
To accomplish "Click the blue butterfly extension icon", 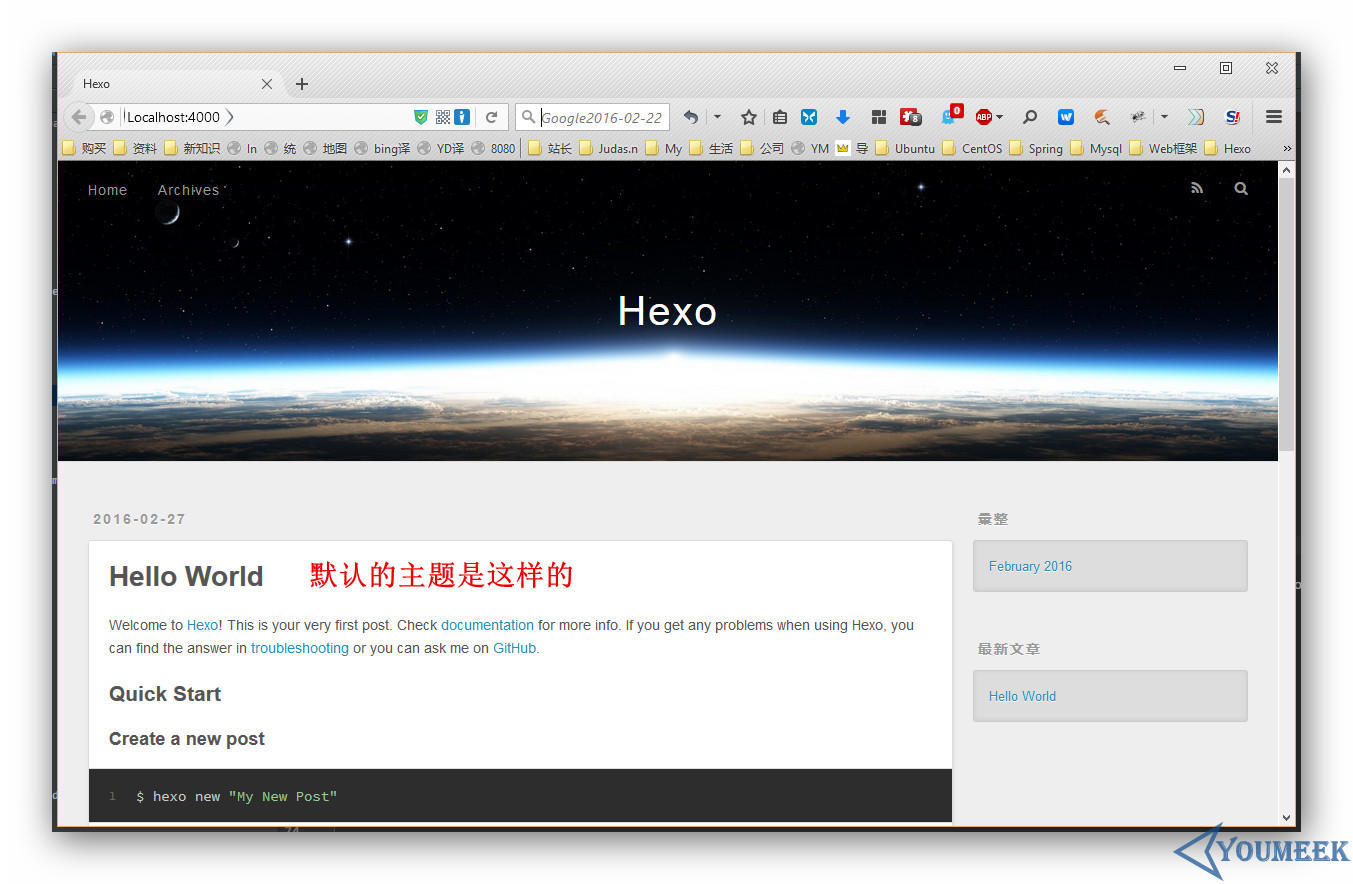I will coord(809,117).
